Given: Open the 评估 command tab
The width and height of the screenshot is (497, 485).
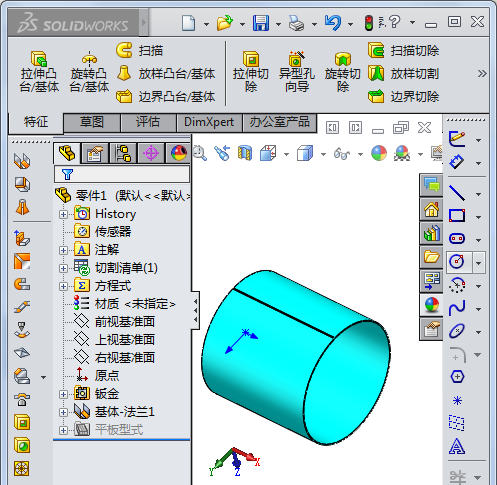Looking at the screenshot, I should click(148, 122).
